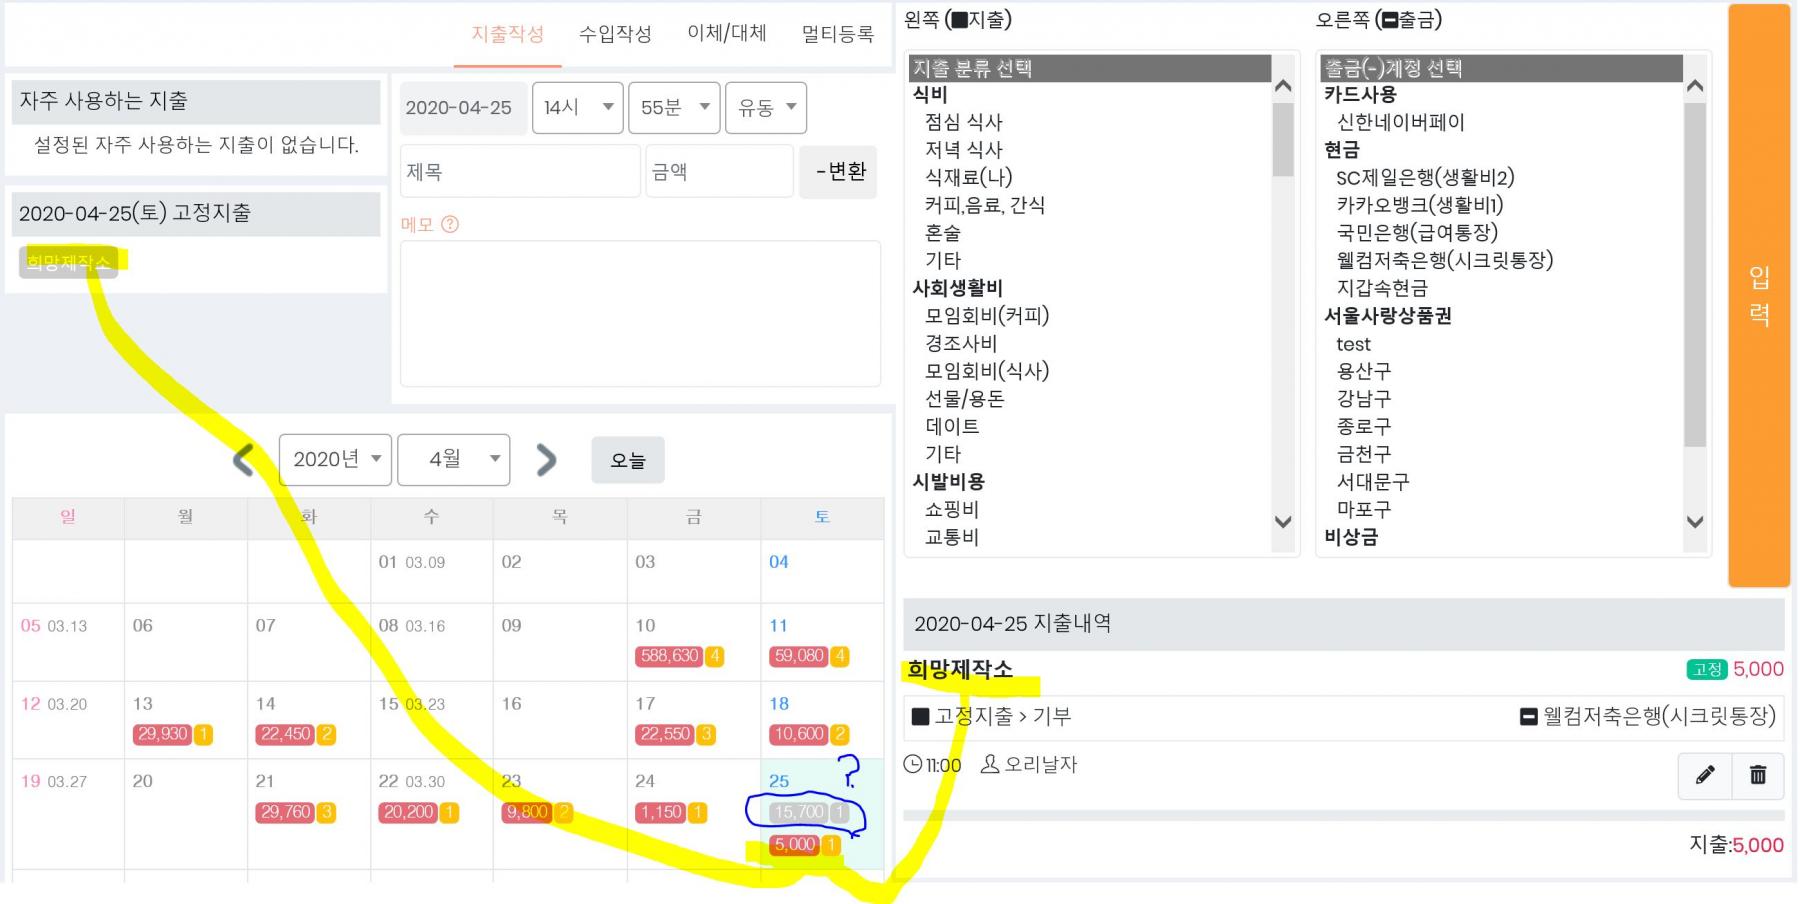This screenshot has height=904, width=1800.
Task: Click the pencil edit icon for 희망제작소 entry
Action: [x=1705, y=775]
